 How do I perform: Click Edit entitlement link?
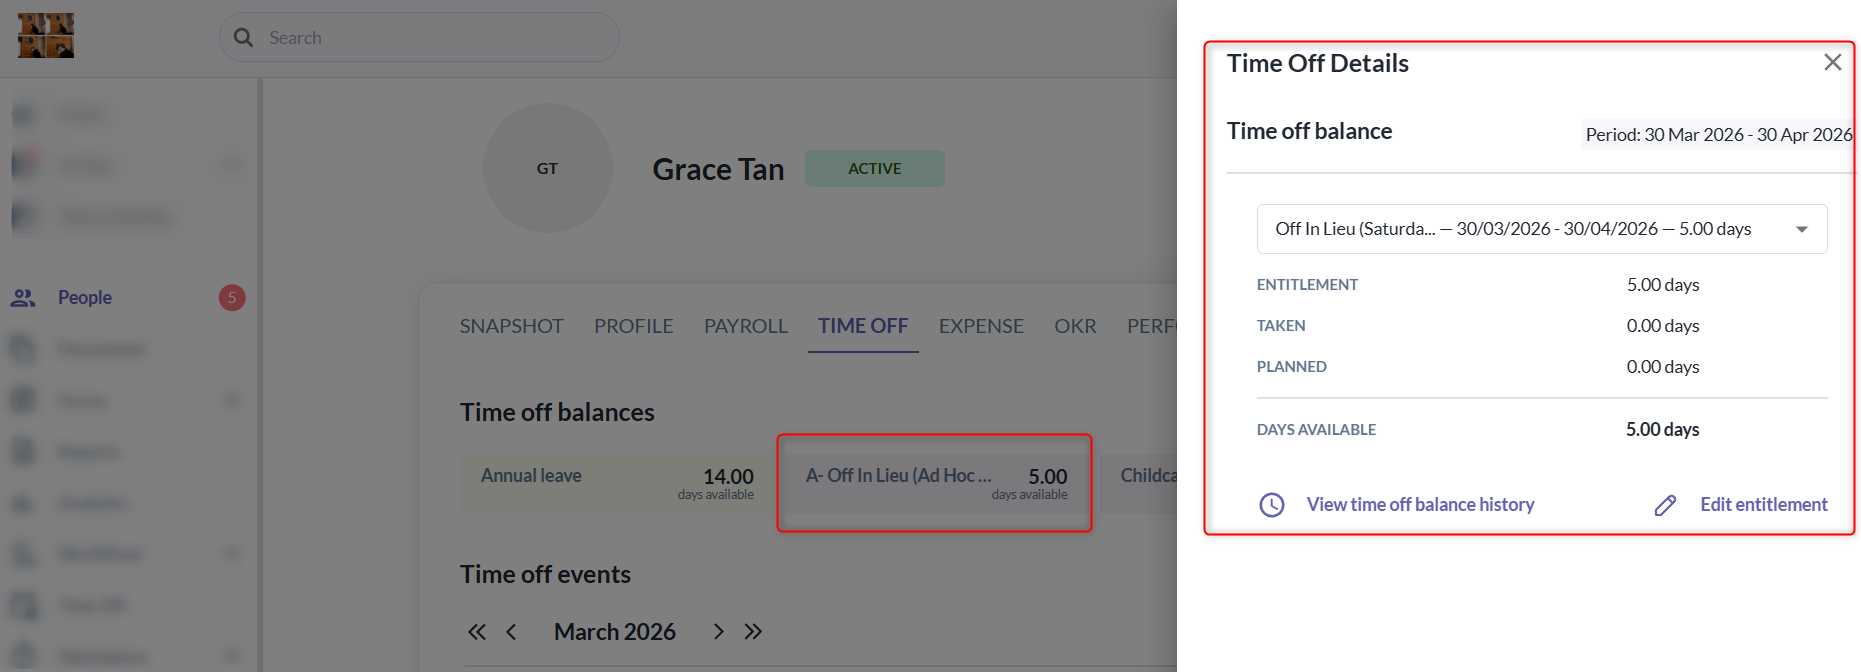[1764, 505]
